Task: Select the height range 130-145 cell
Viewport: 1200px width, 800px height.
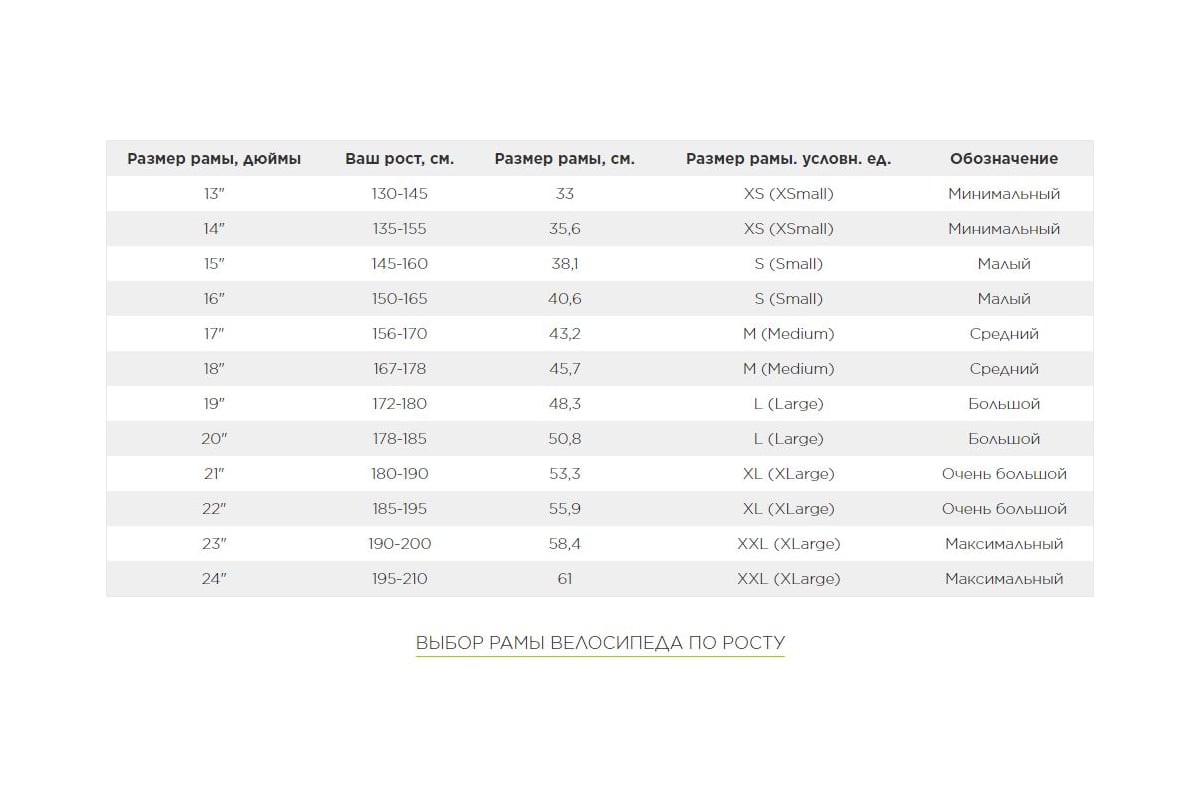Action: [399, 194]
